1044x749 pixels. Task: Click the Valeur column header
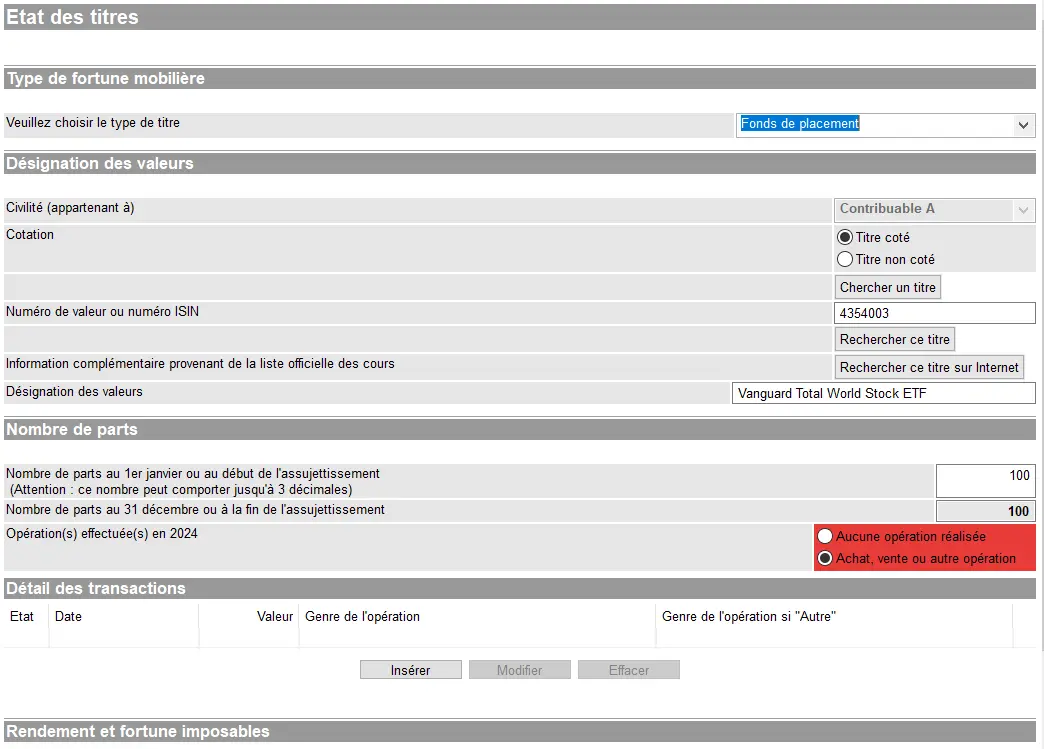[x=274, y=617]
